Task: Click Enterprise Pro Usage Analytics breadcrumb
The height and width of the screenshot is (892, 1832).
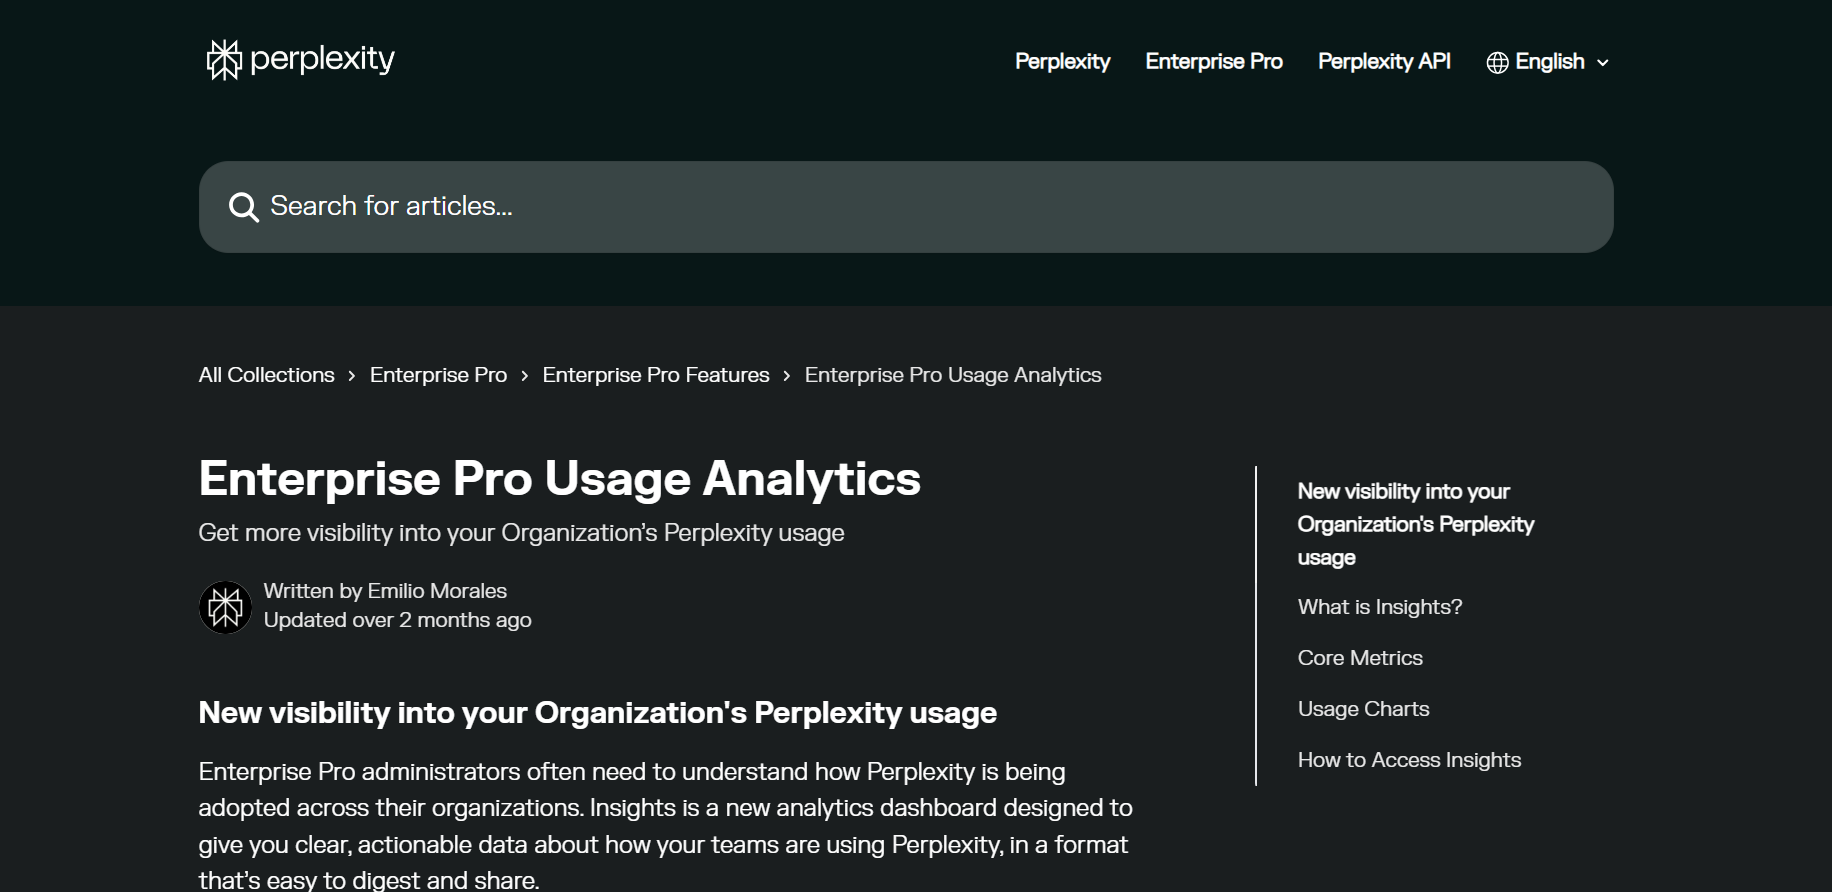Action: [x=953, y=375]
